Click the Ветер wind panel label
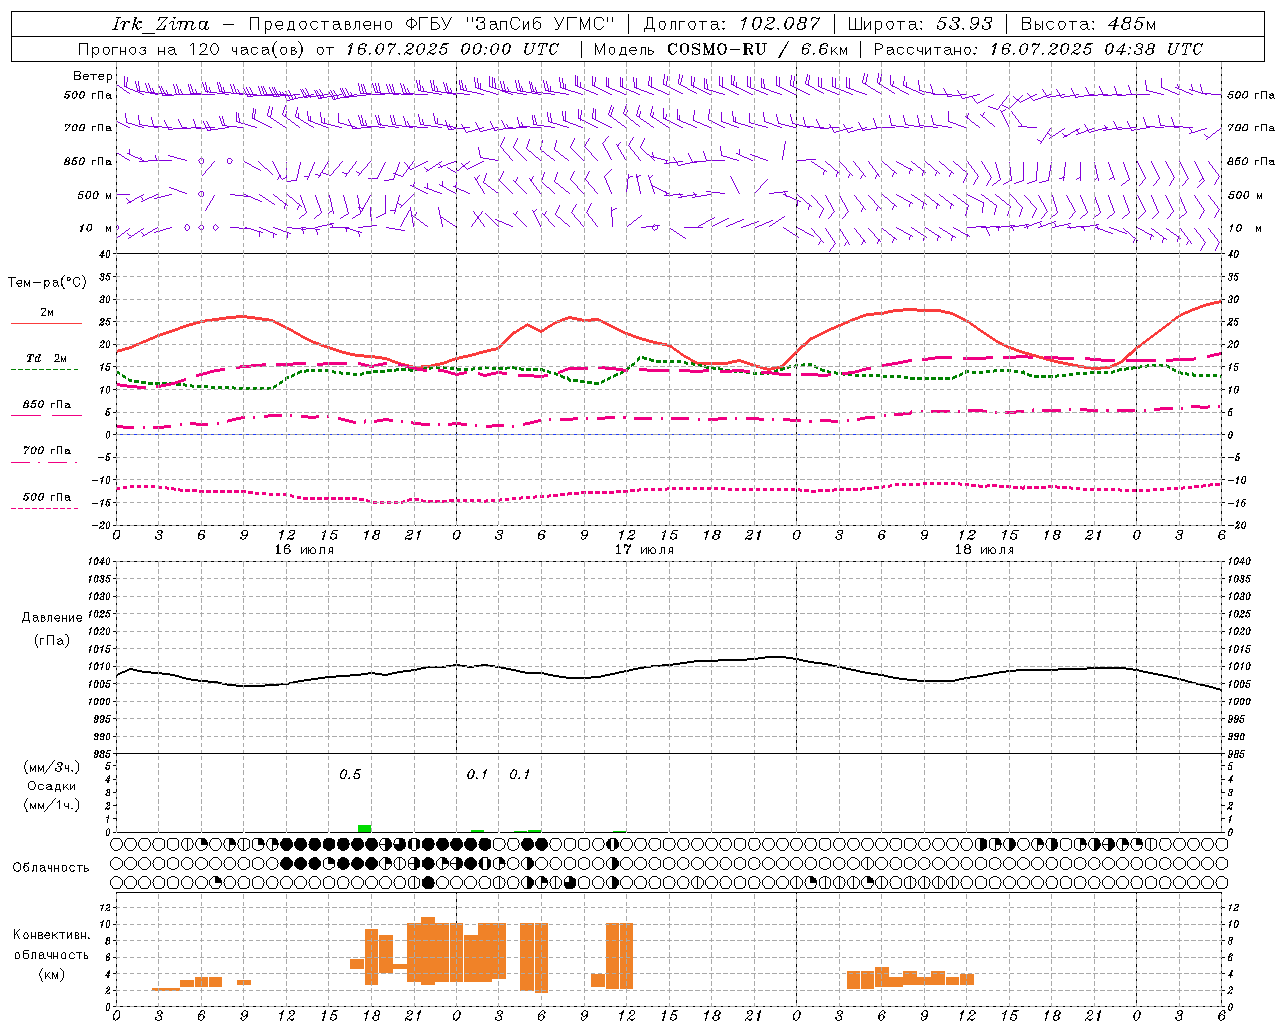Image resolution: width=1280 pixels, height=1024 pixels. pos(93,76)
